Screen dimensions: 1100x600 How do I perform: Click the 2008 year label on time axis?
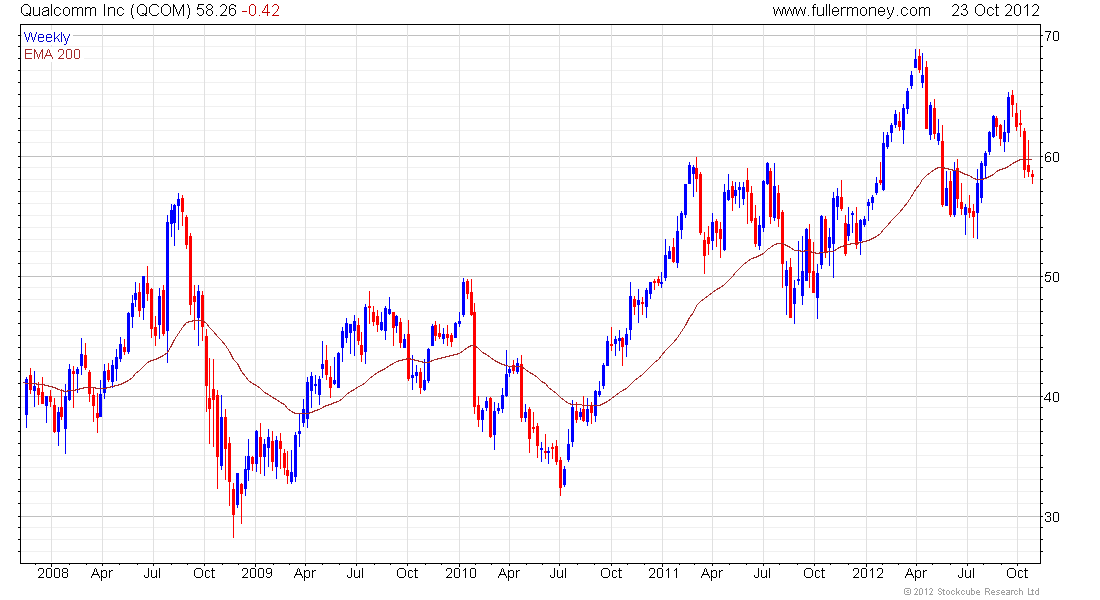53,573
